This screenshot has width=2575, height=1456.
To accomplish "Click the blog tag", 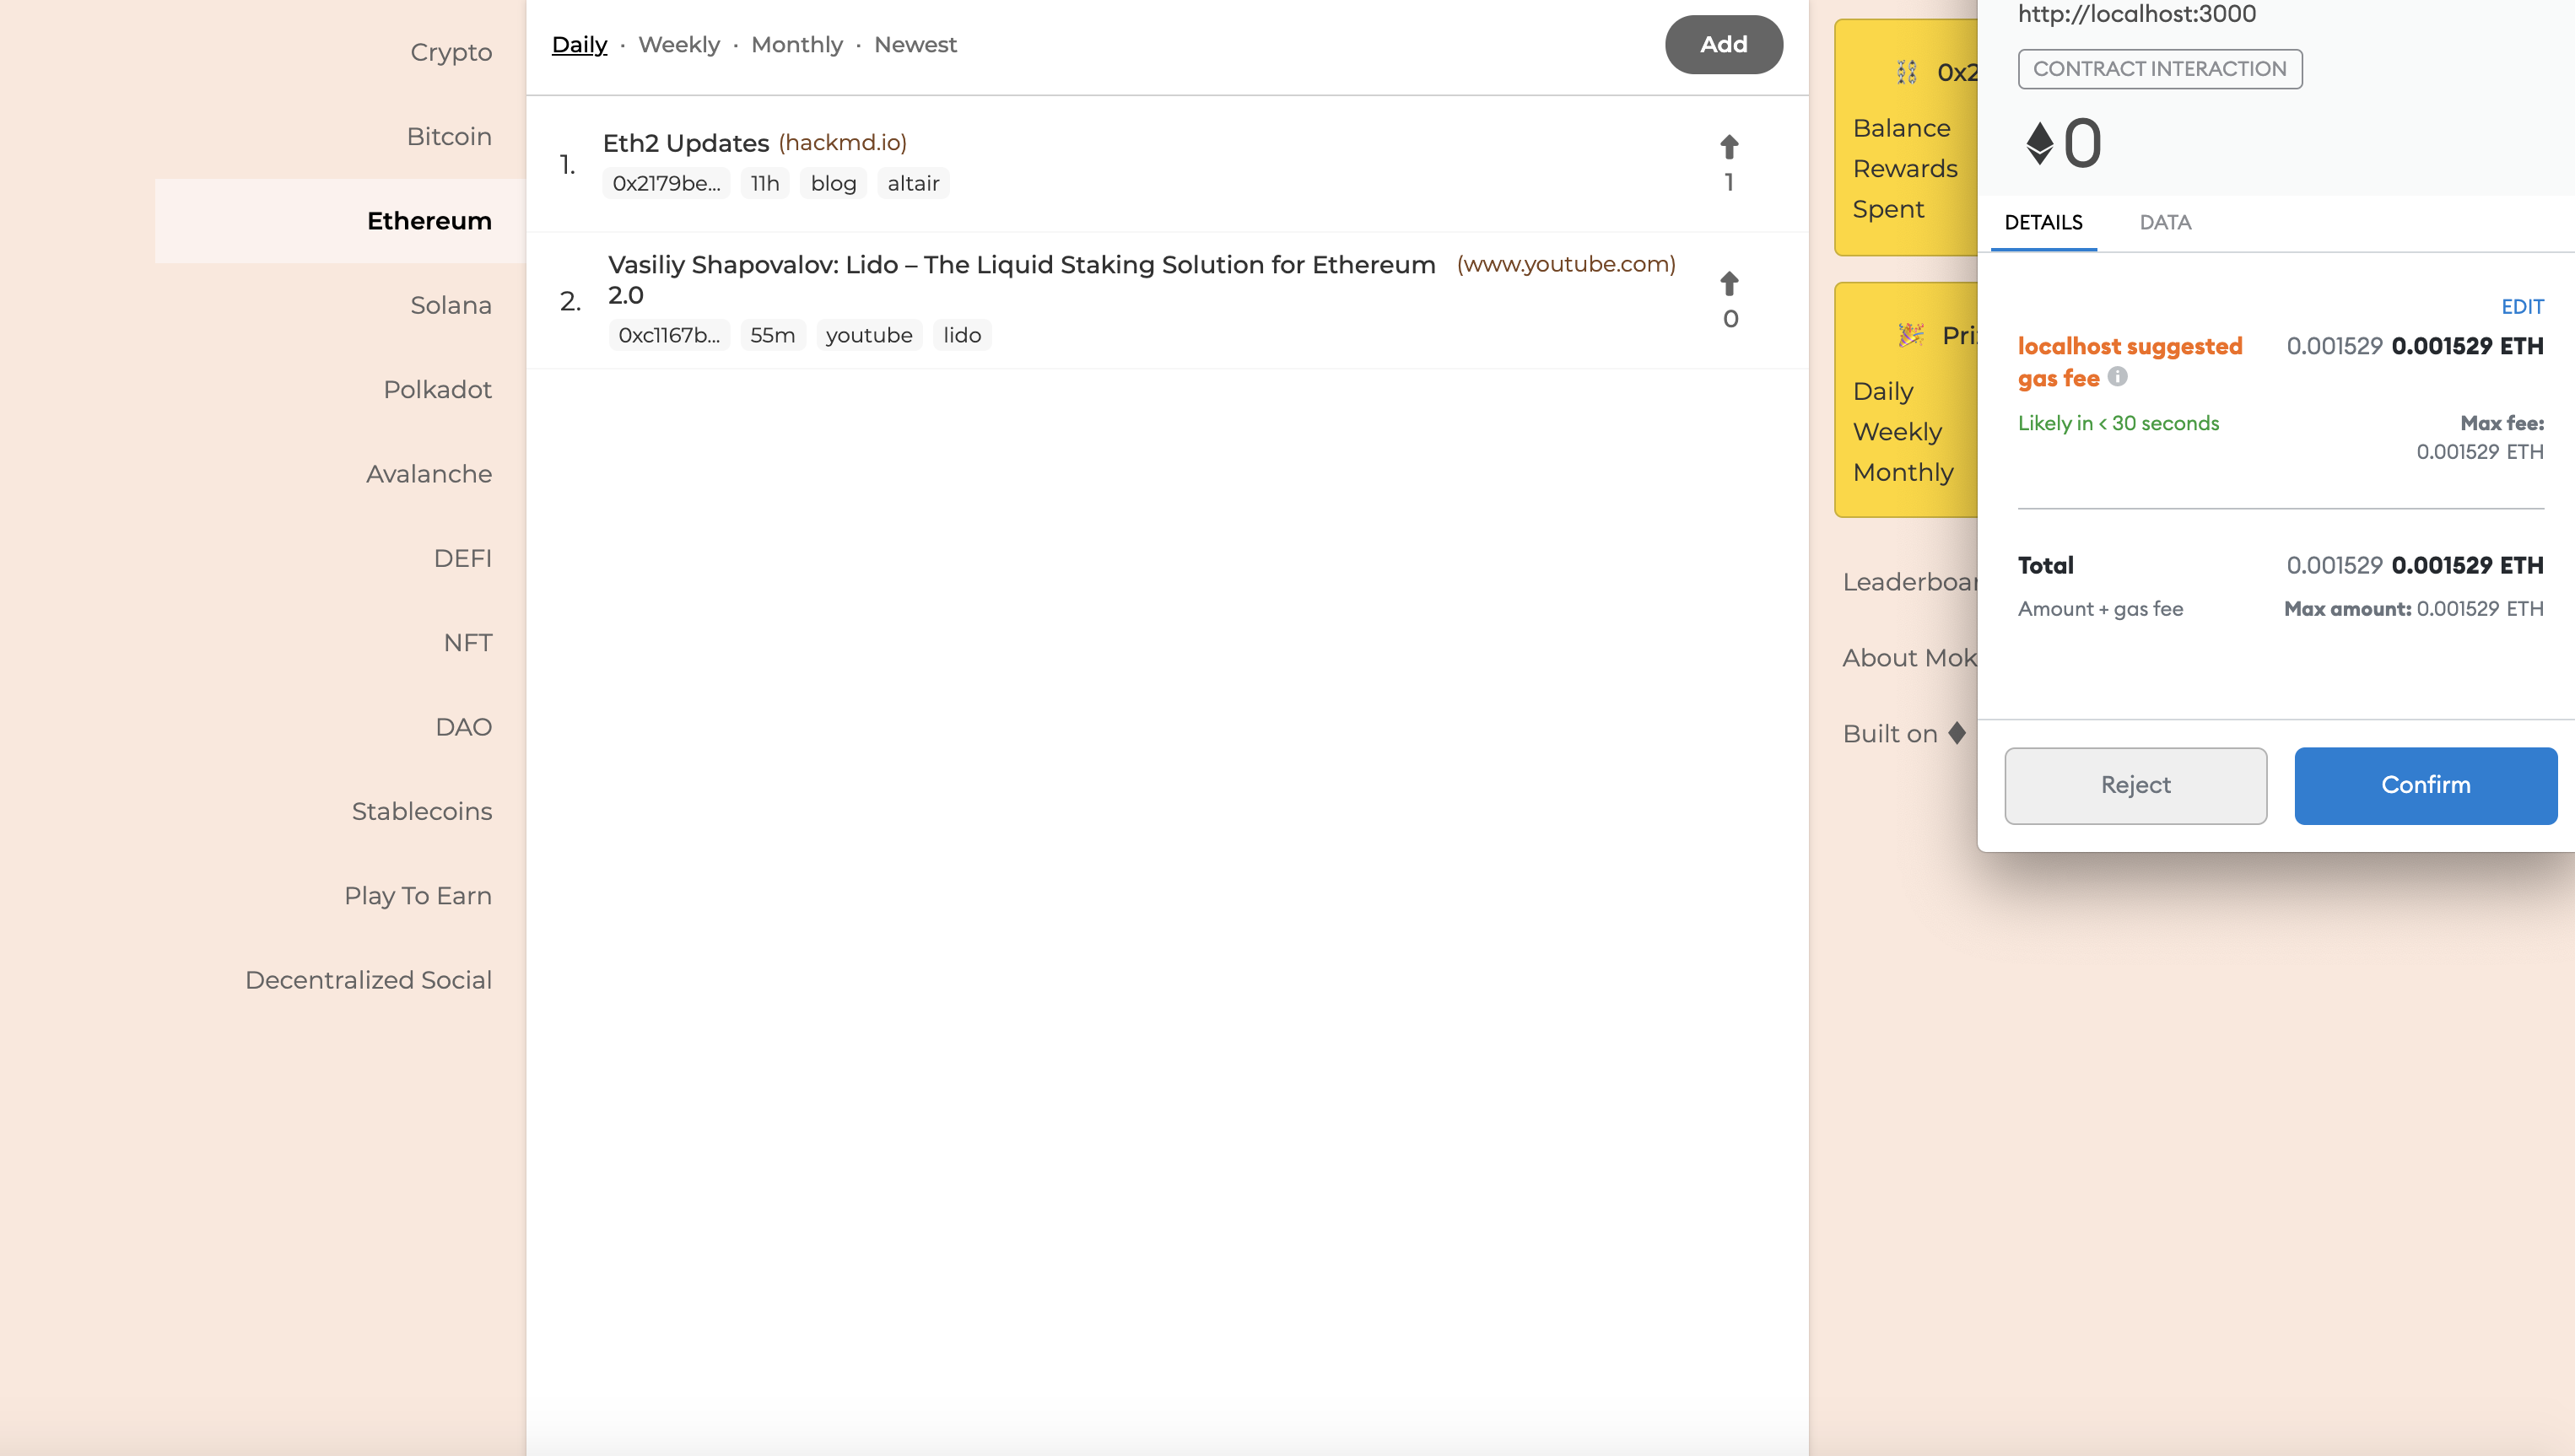I will click(x=833, y=184).
